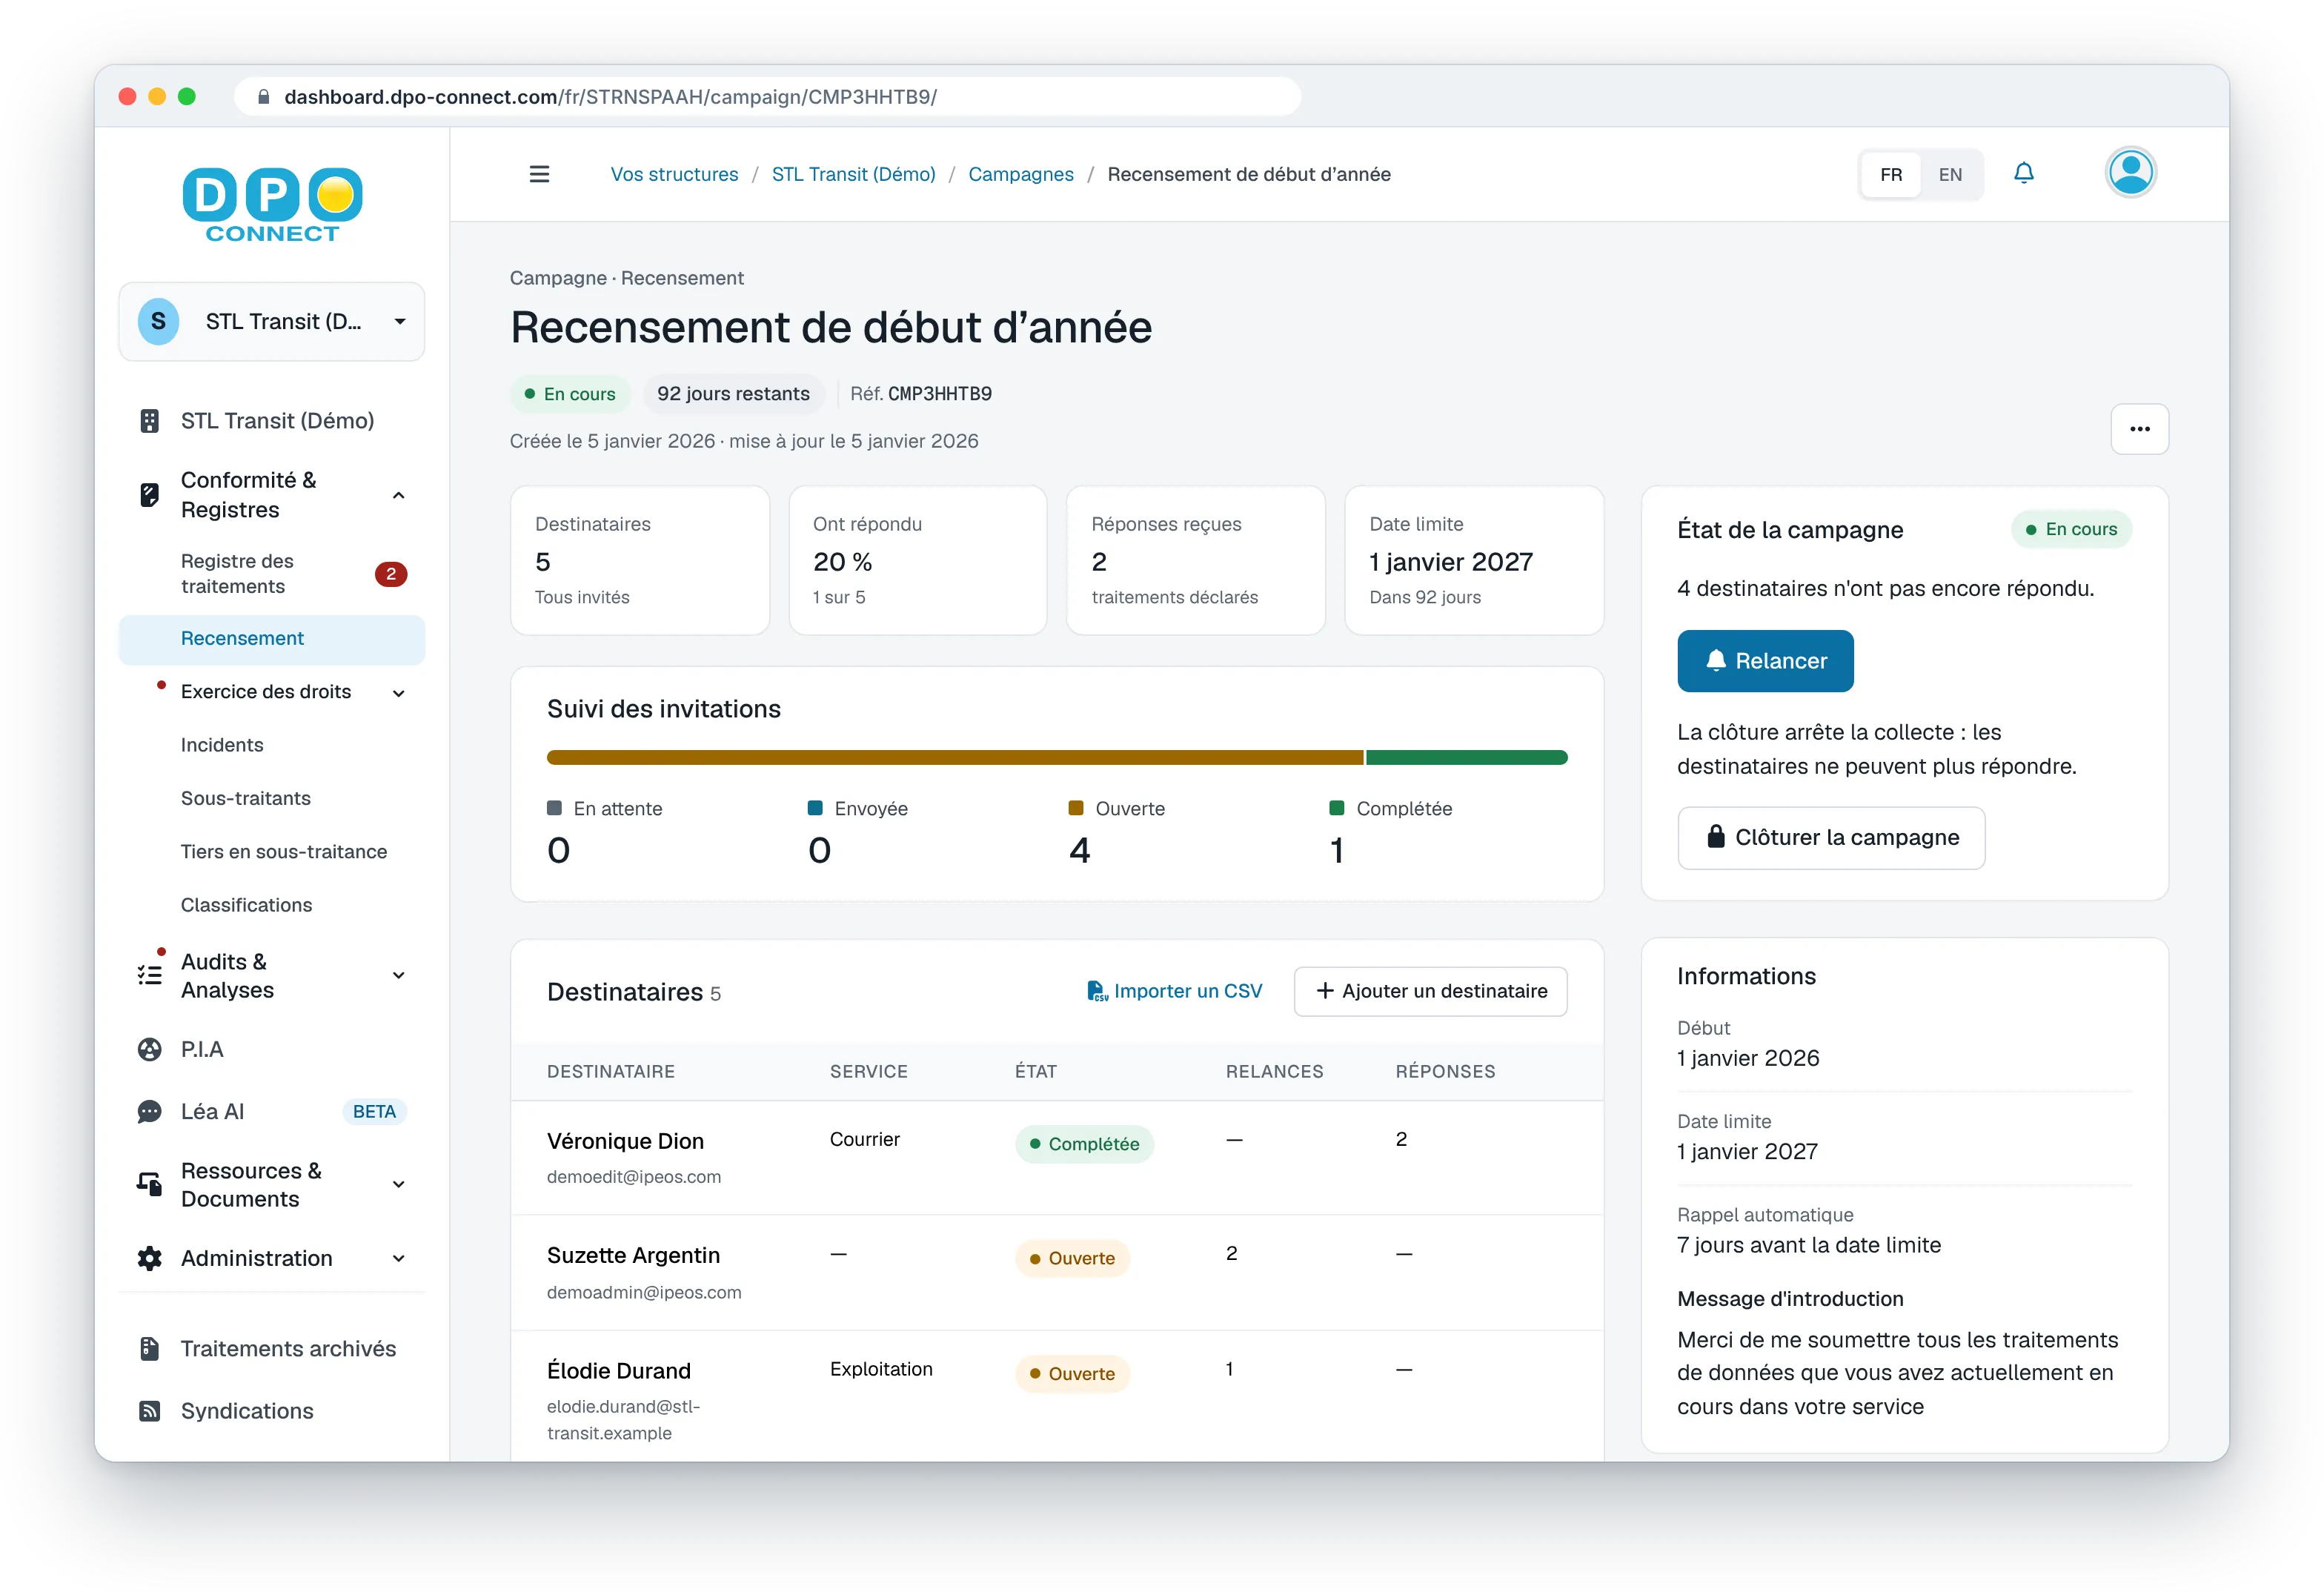This screenshot has width=2324, height=1592.
Task: Click the Vos structures breadcrumb link
Action: (x=674, y=174)
